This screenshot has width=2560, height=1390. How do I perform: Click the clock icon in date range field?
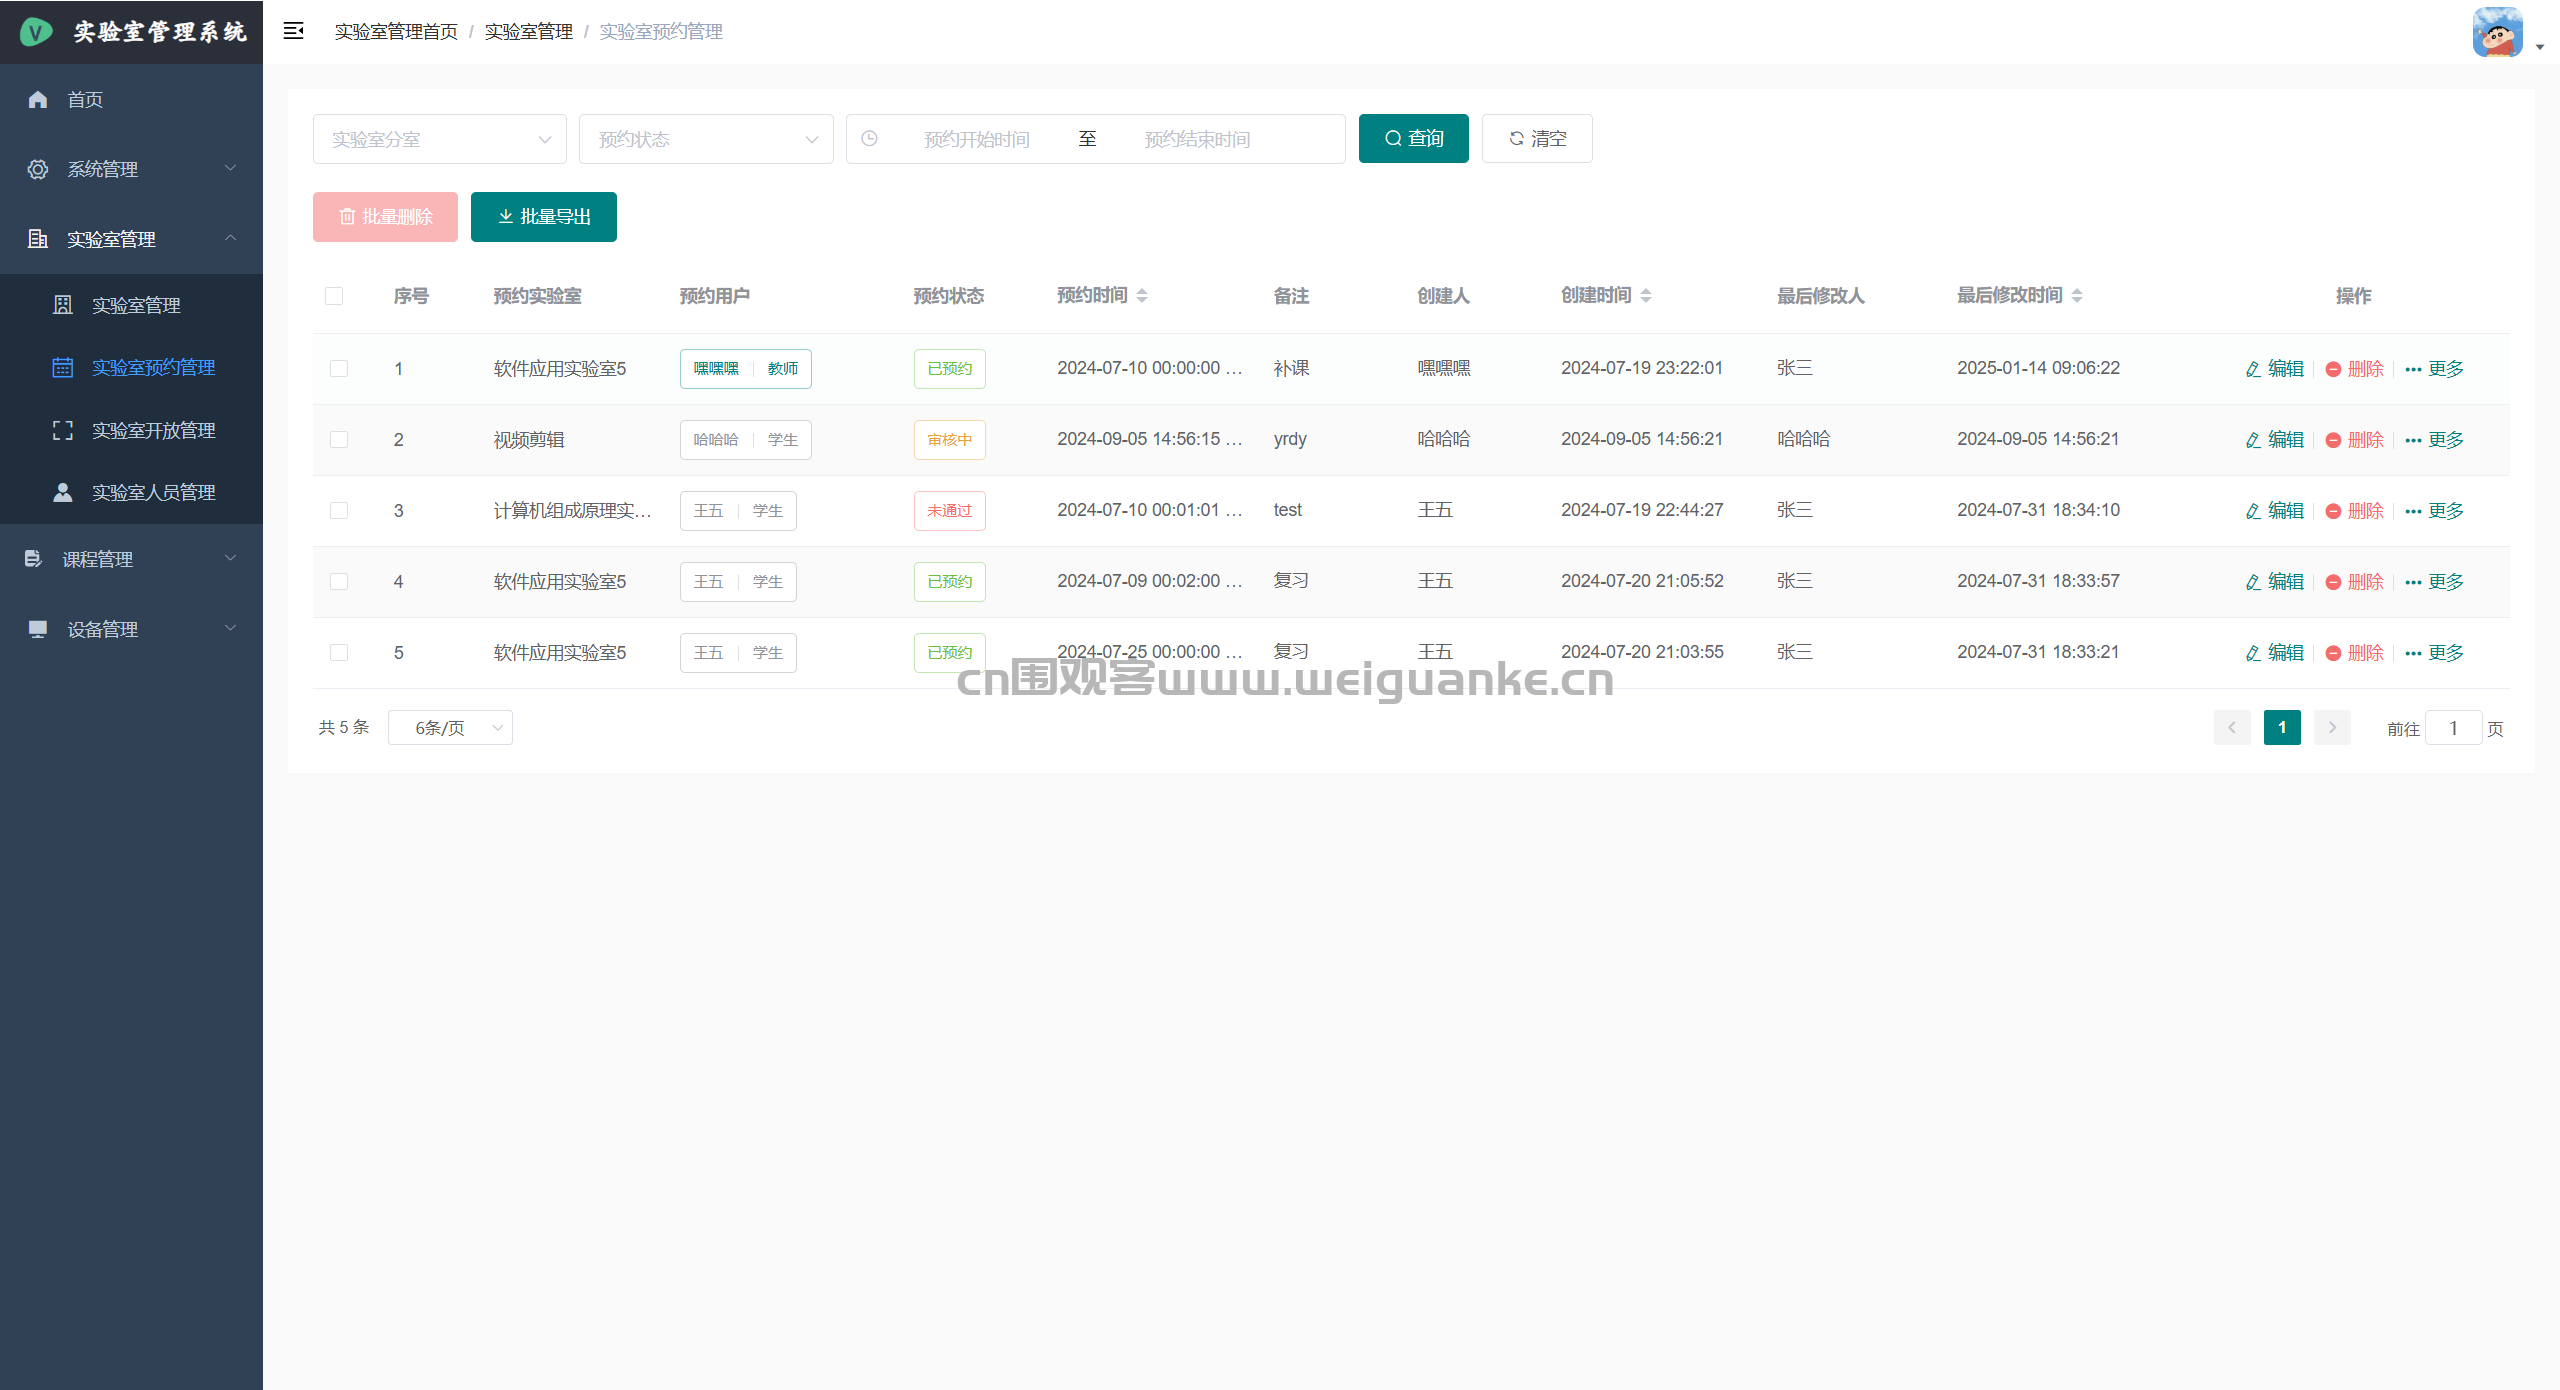pos(869,139)
